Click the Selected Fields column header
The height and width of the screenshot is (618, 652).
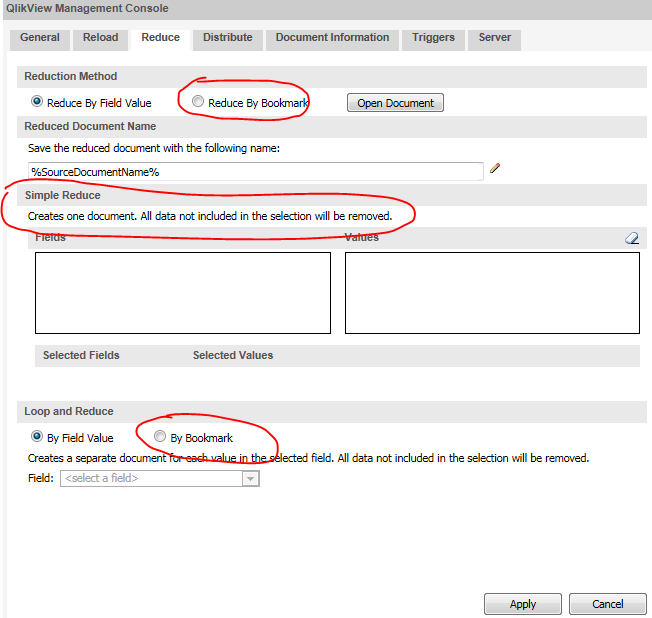point(81,355)
